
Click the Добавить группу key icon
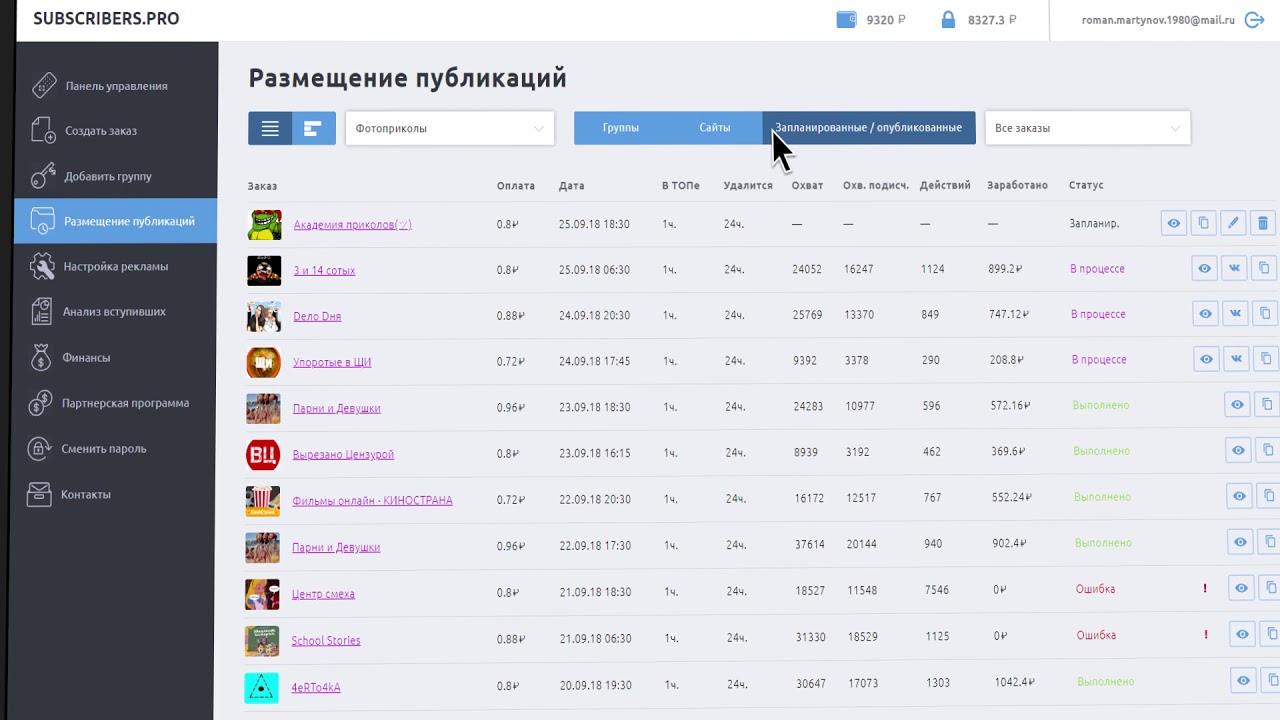tap(43, 176)
